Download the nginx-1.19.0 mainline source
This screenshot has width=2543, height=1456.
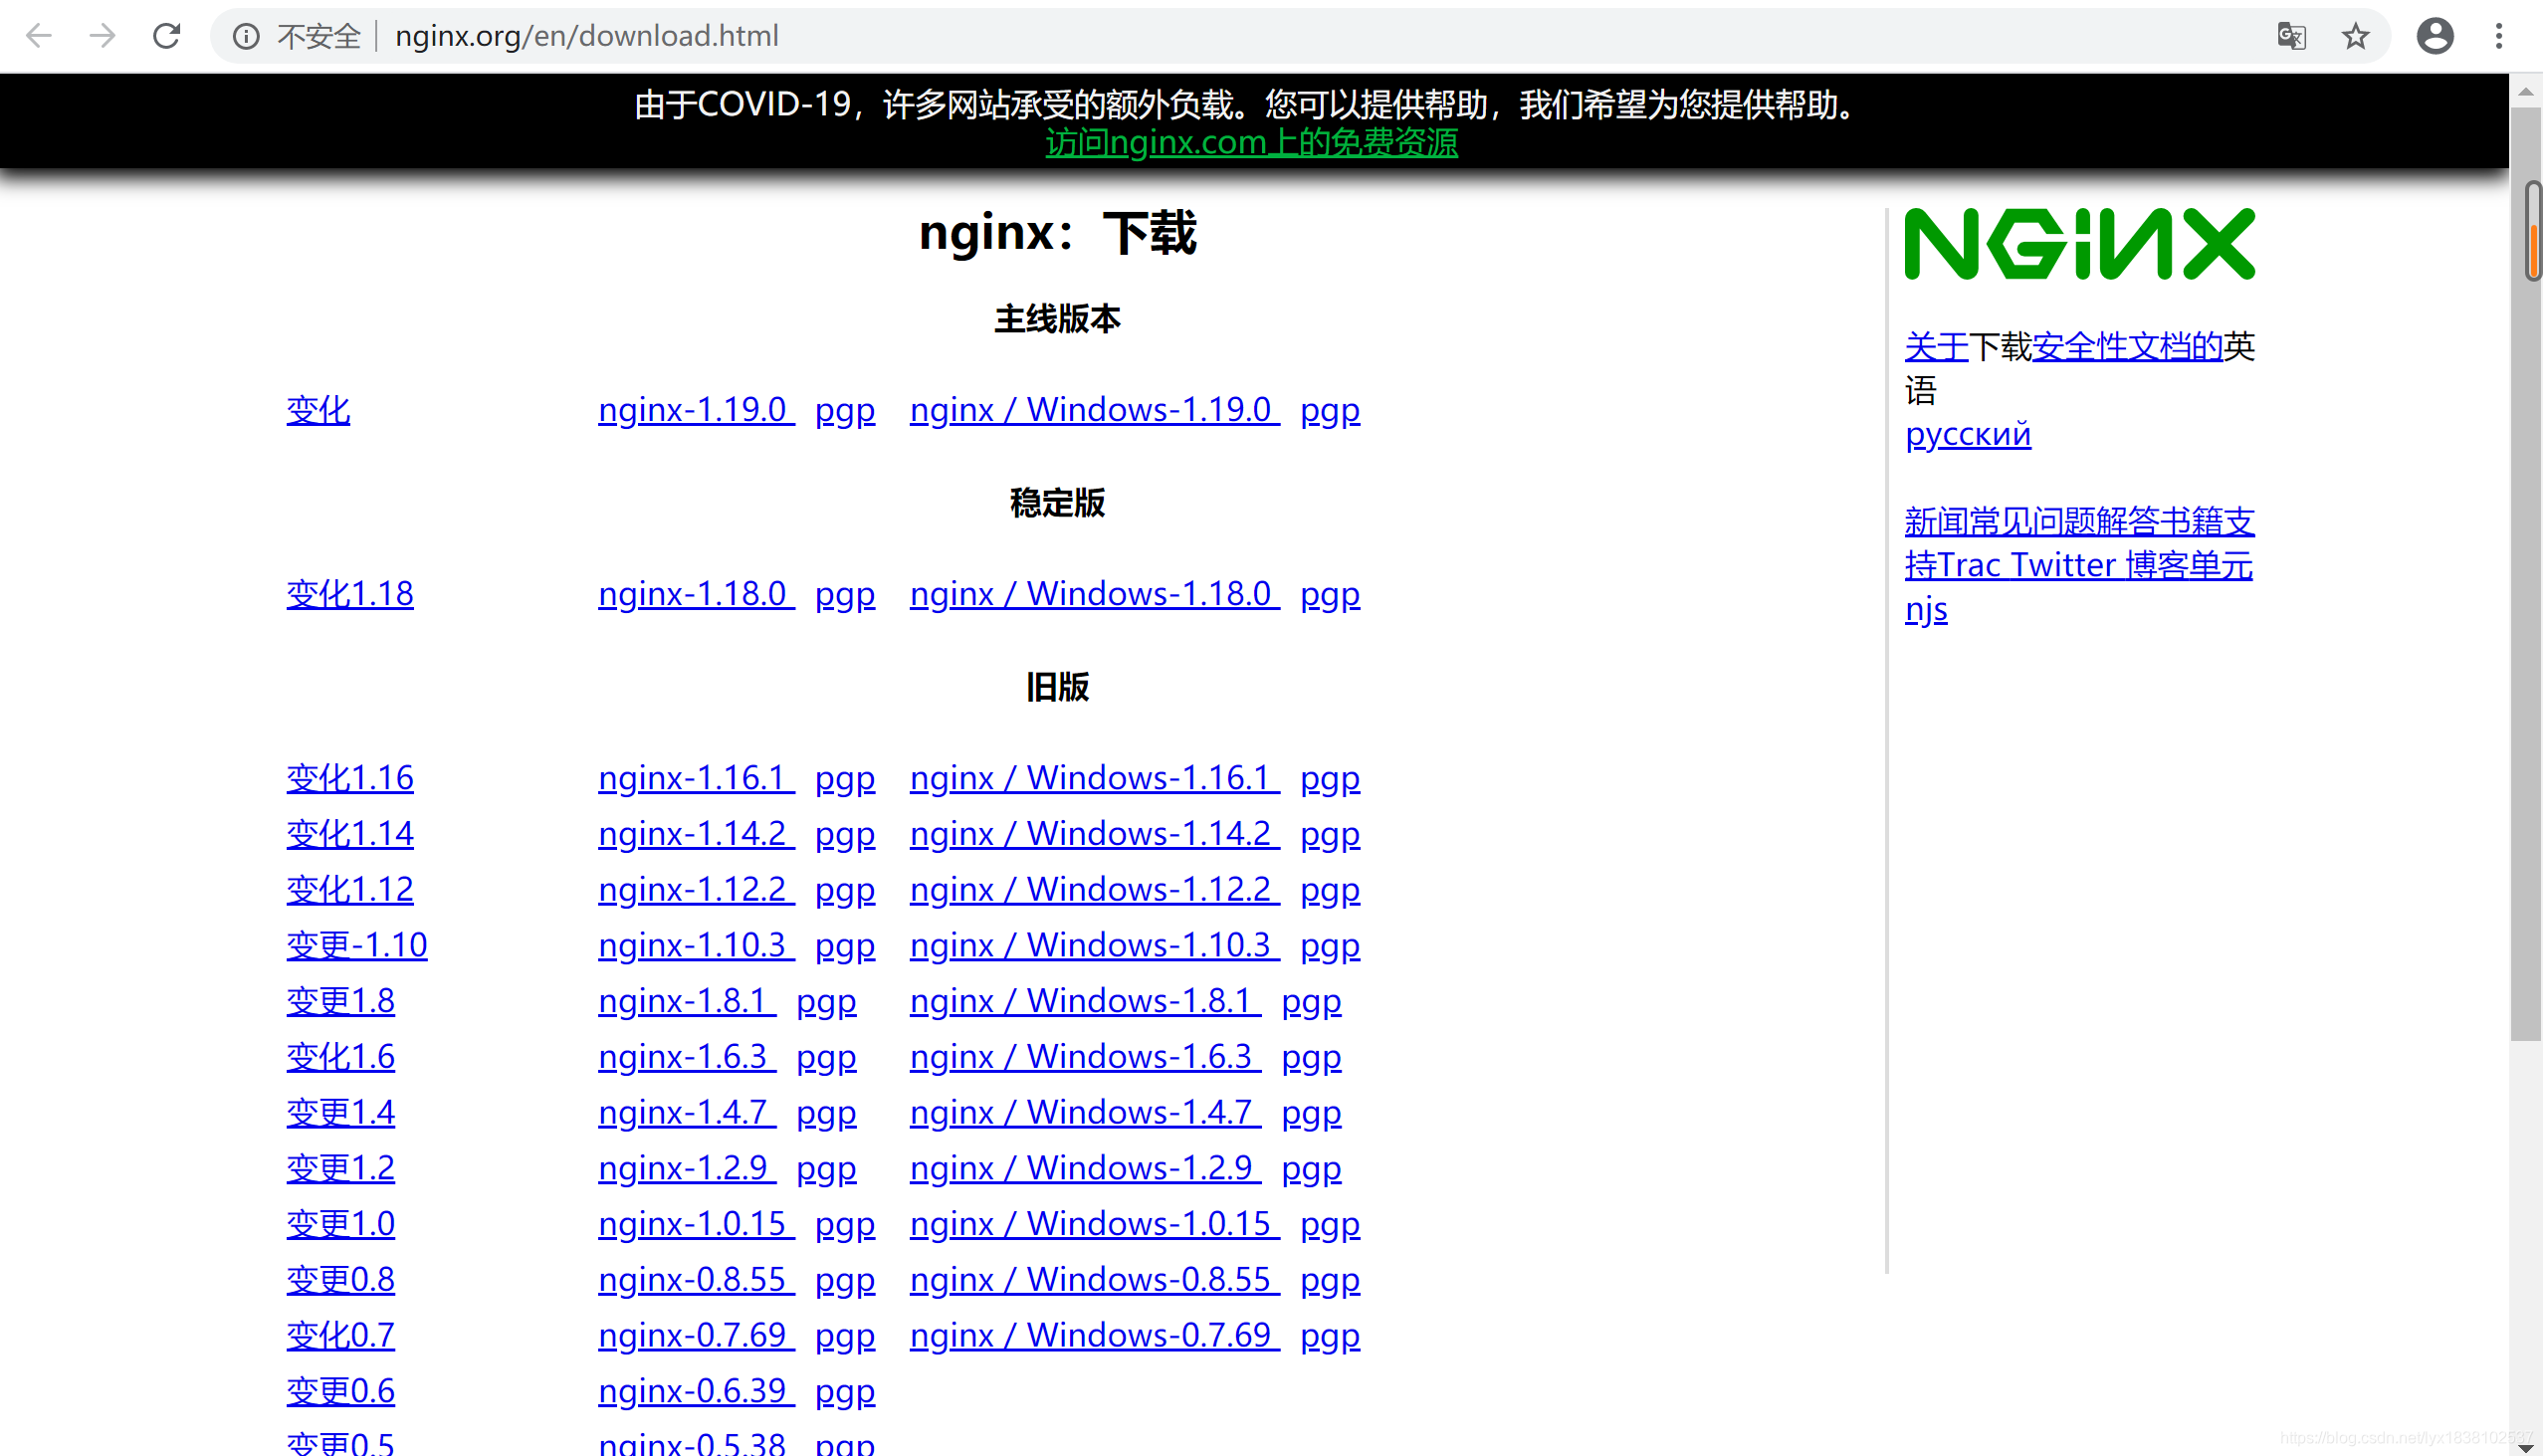pyautogui.click(x=694, y=409)
